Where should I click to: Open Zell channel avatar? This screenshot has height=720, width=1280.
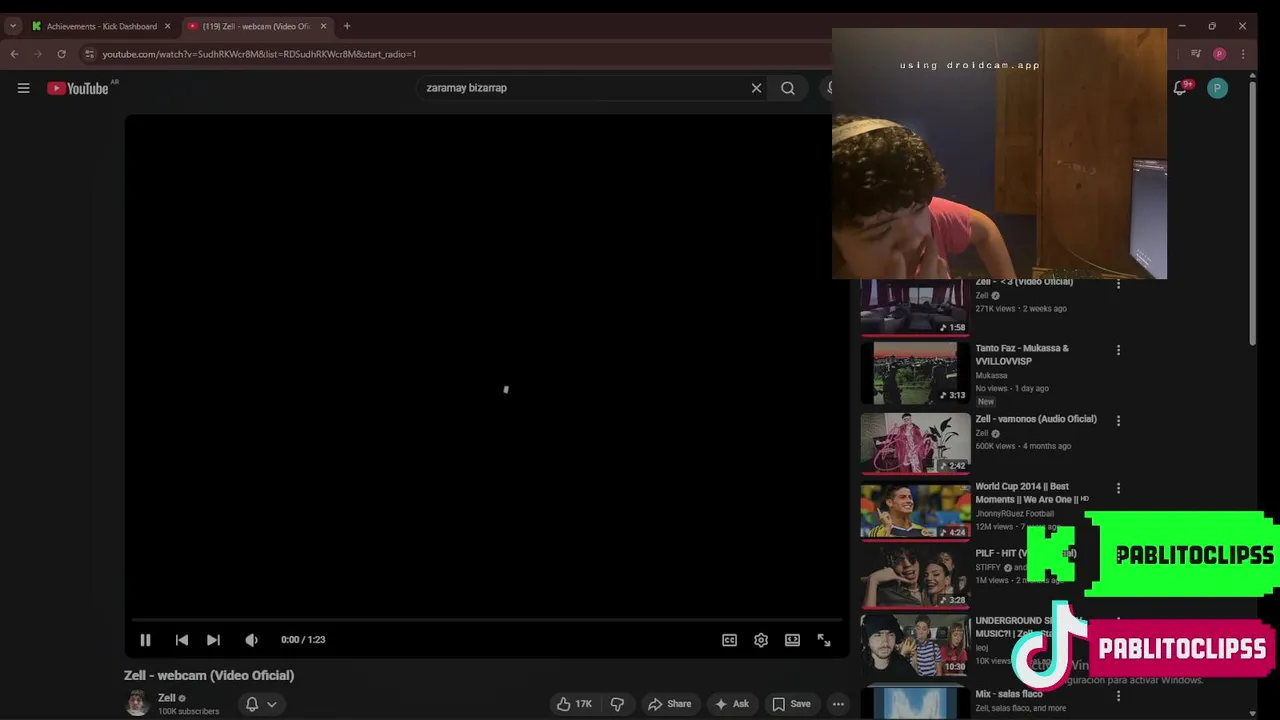[x=137, y=704]
